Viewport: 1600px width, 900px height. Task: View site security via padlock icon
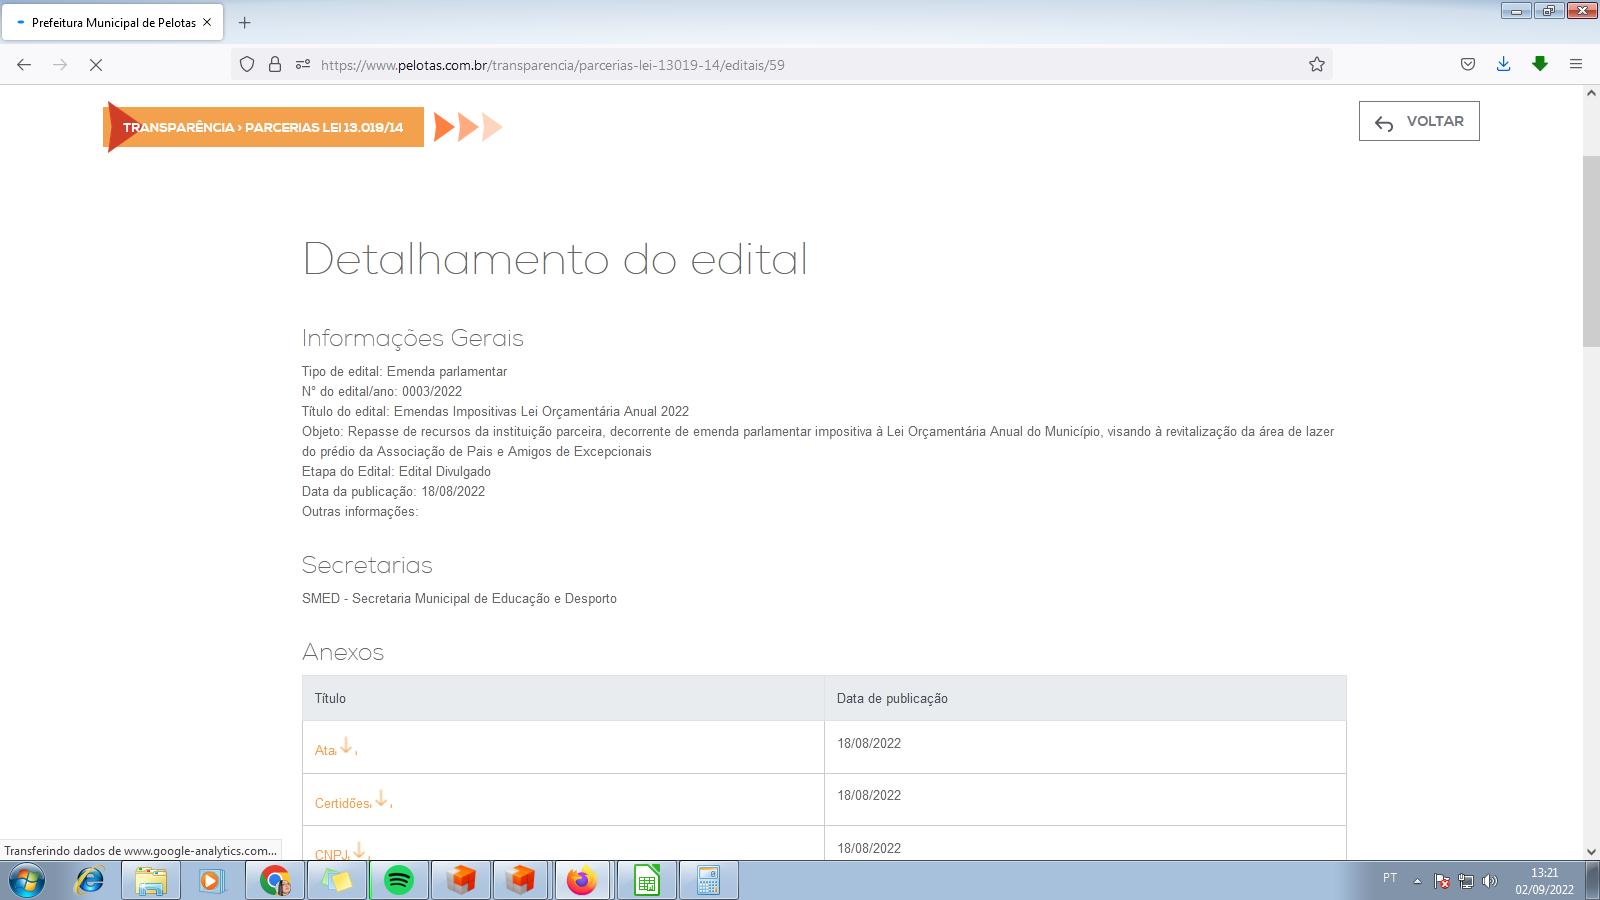coord(275,65)
